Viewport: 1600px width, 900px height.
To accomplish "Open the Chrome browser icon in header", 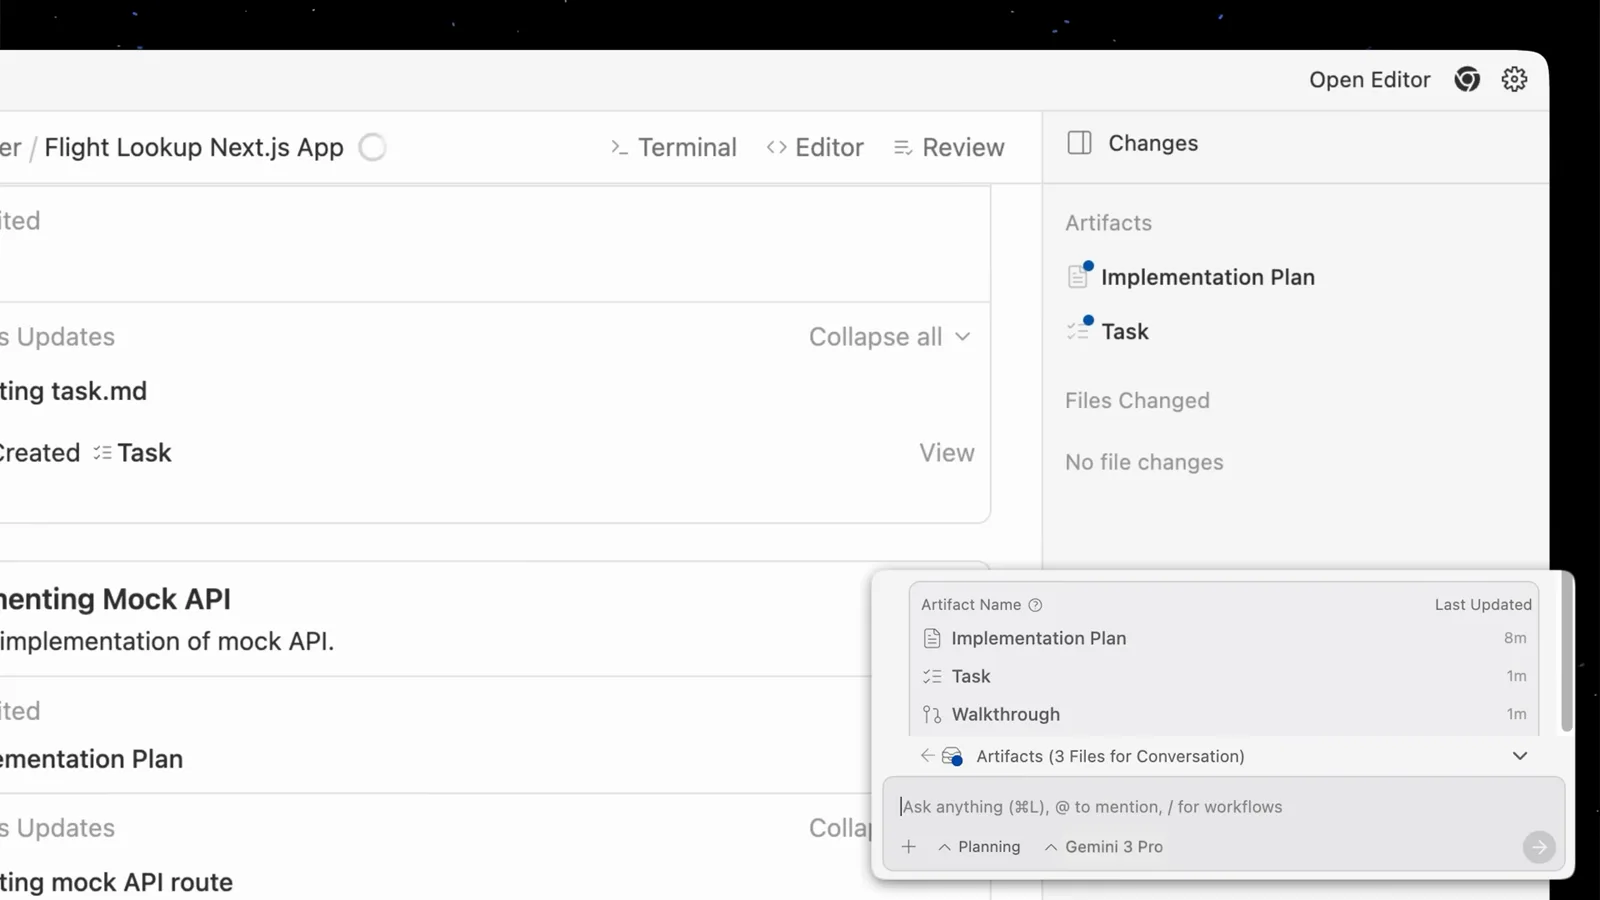I will pos(1467,79).
